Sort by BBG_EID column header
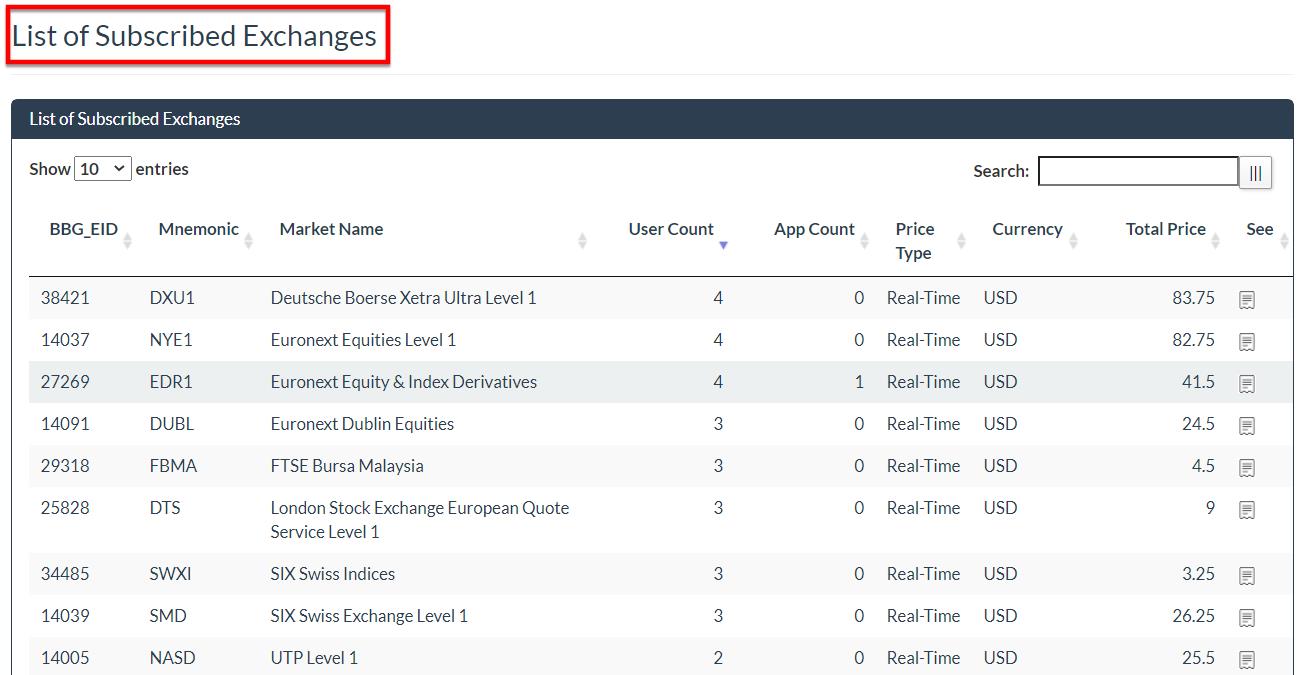This screenshot has width=1309, height=675. click(84, 230)
